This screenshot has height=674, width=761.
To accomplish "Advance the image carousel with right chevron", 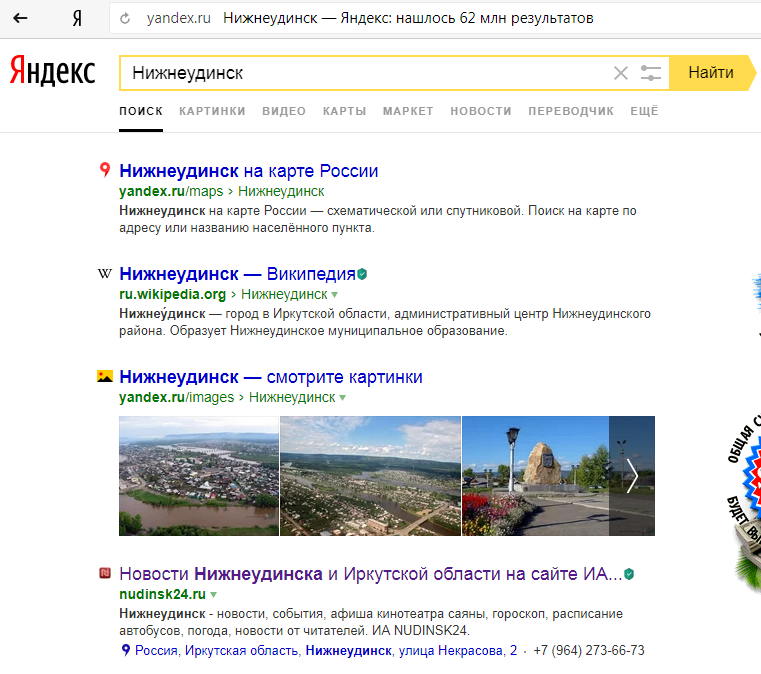I will (632, 476).
